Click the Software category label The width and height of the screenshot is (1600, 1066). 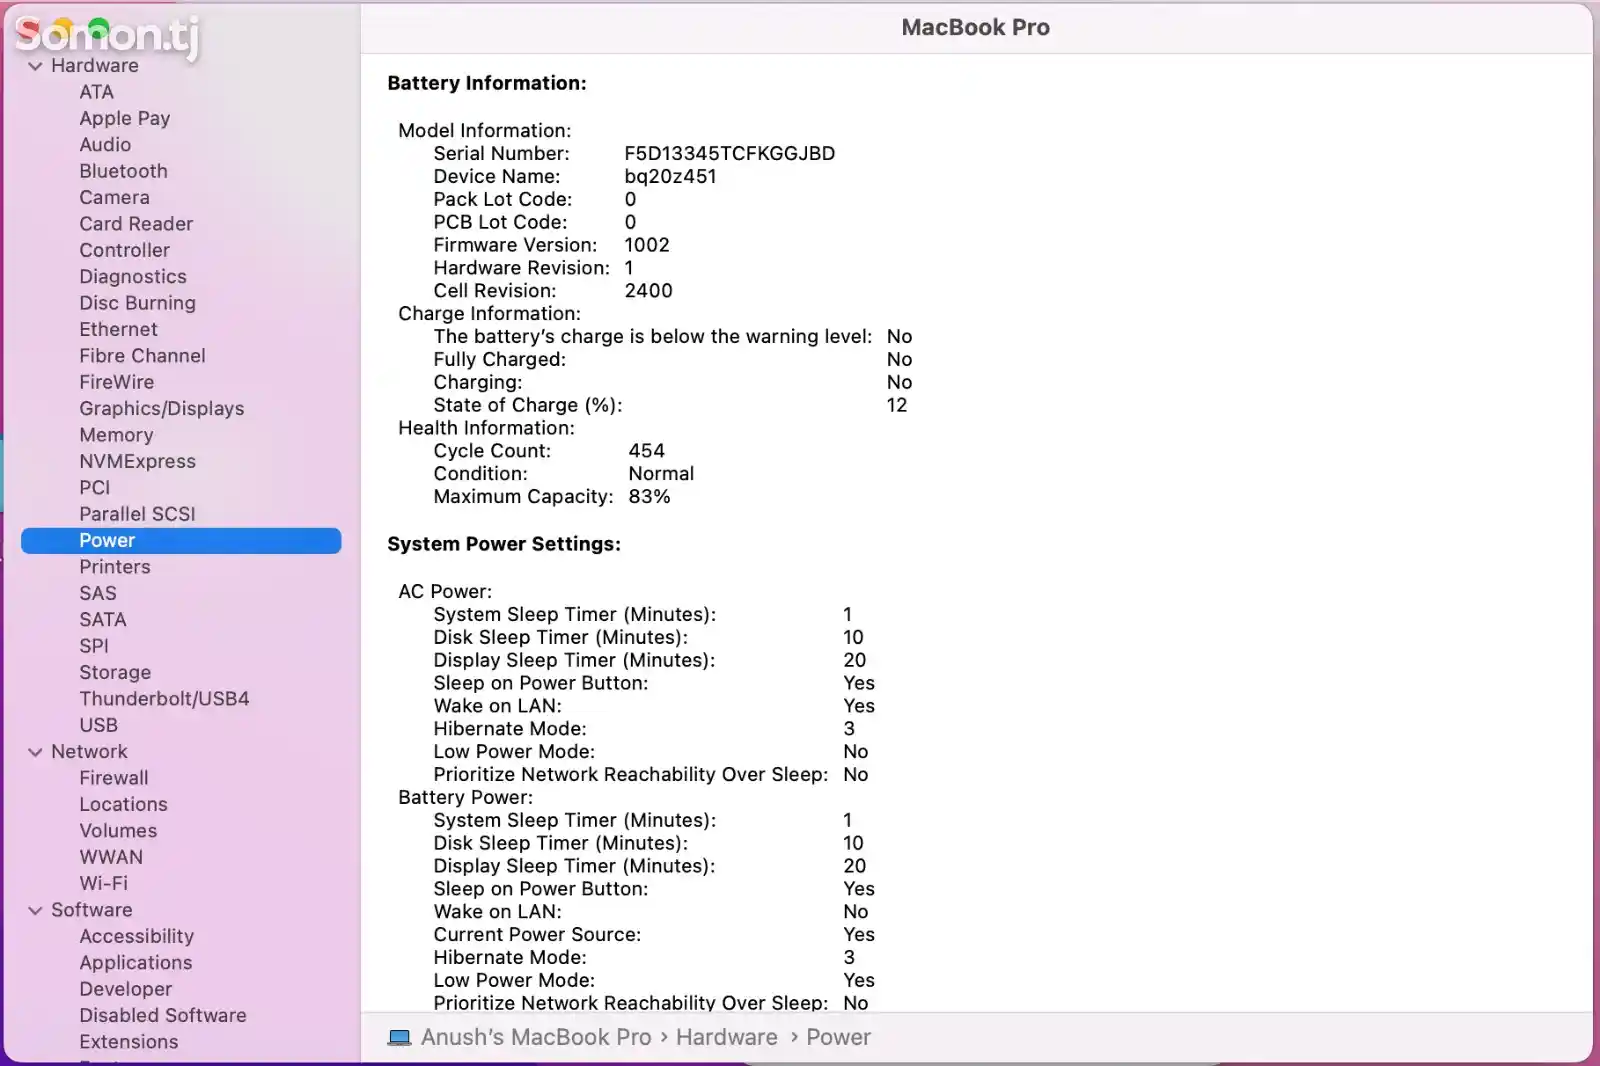click(x=91, y=910)
